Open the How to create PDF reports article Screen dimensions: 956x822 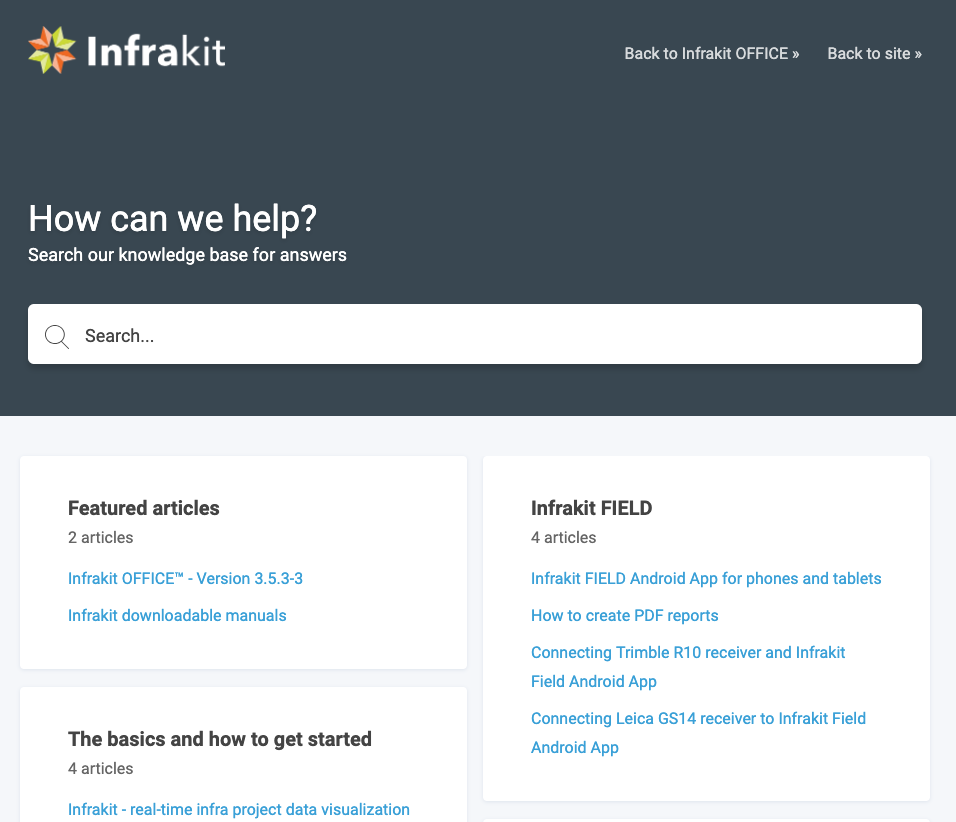pos(624,615)
